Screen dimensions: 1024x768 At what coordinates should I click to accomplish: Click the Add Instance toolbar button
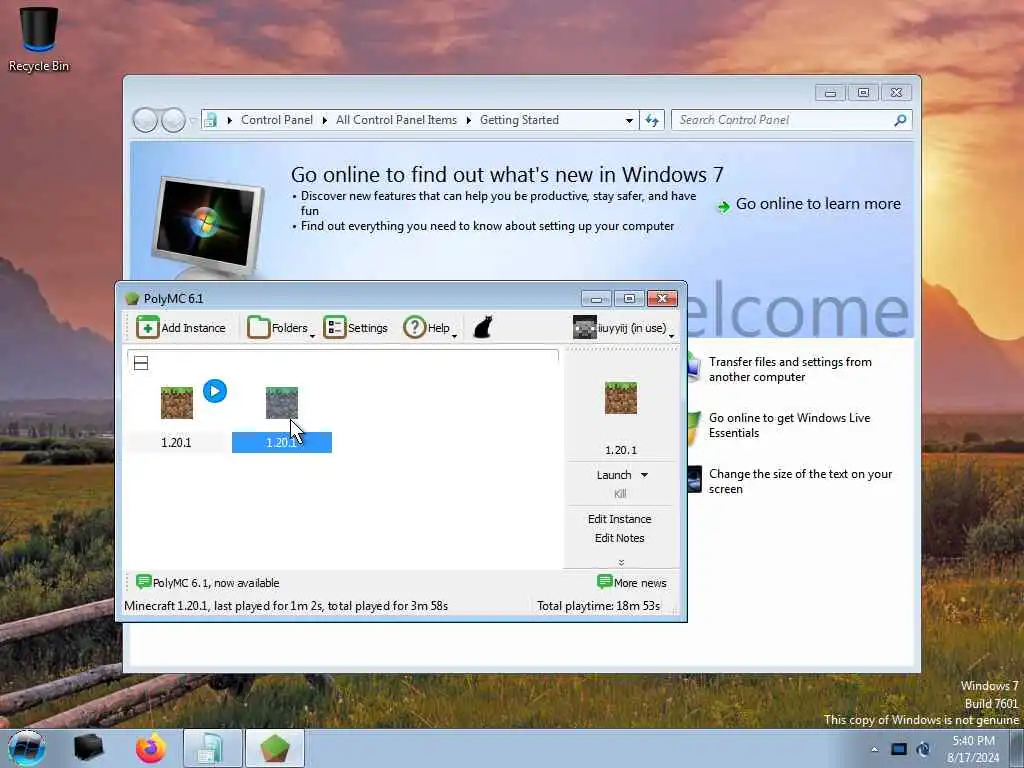(x=181, y=327)
